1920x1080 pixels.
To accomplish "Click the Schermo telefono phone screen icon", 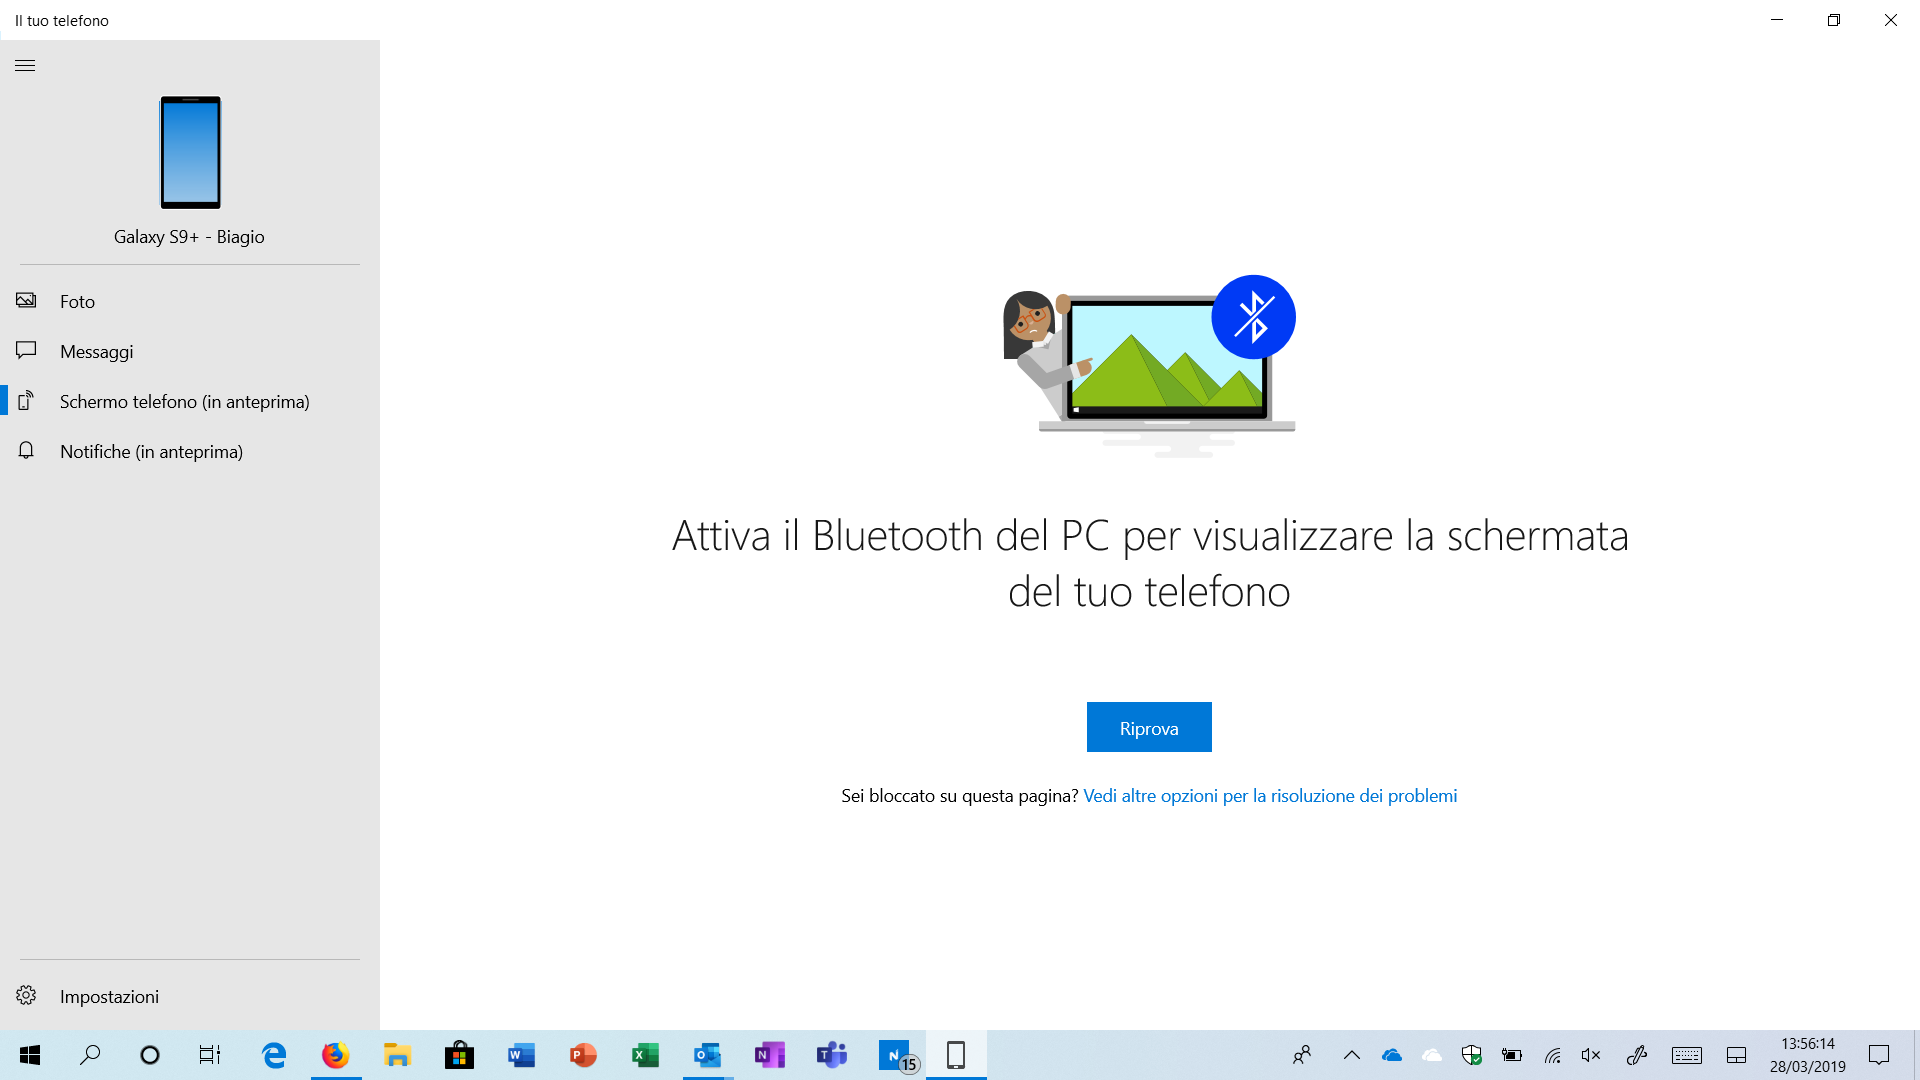I will (x=26, y=400).
